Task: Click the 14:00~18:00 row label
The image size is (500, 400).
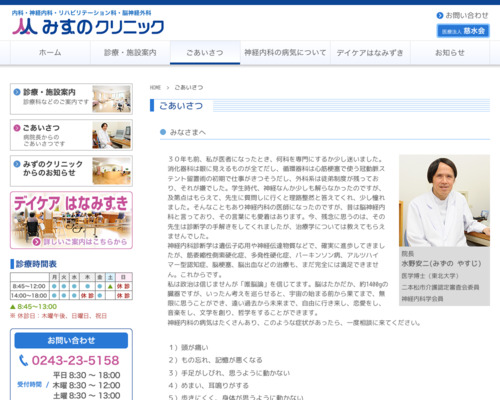Action: coord(29,296)
